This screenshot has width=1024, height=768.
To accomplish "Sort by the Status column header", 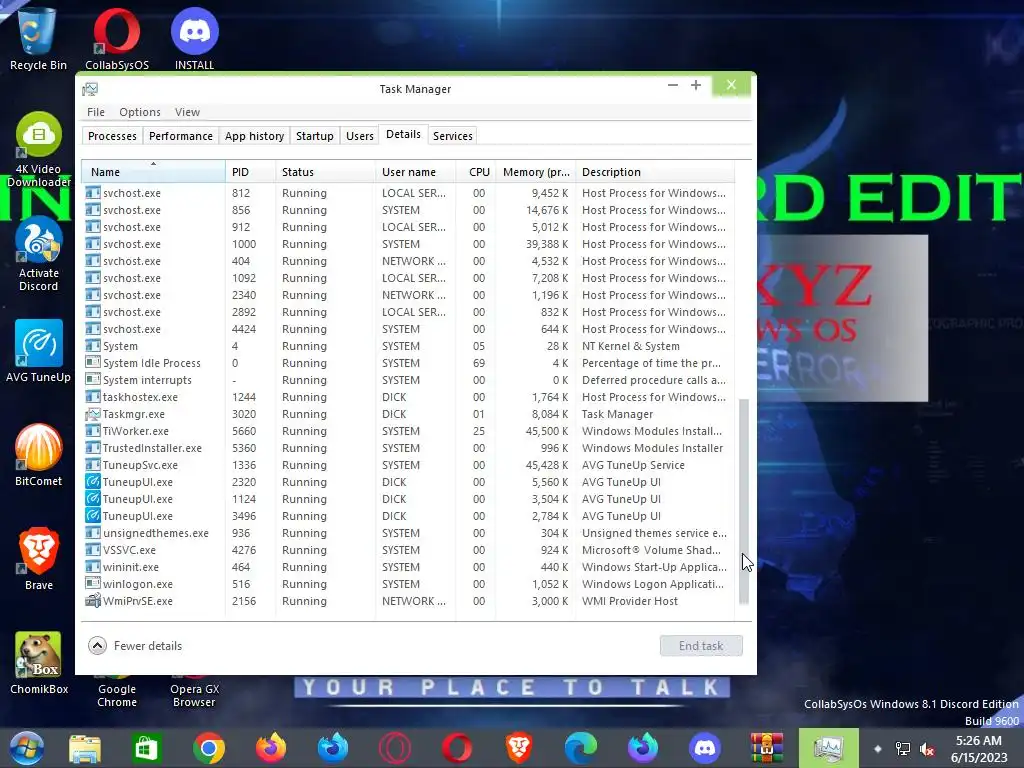I will point(326,172).
